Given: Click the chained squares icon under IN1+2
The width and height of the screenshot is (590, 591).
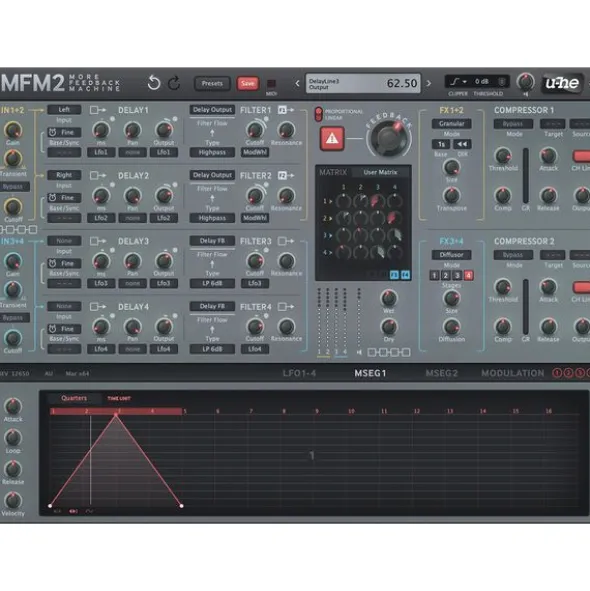Looking at the screenshot, I should pos(18,229).
